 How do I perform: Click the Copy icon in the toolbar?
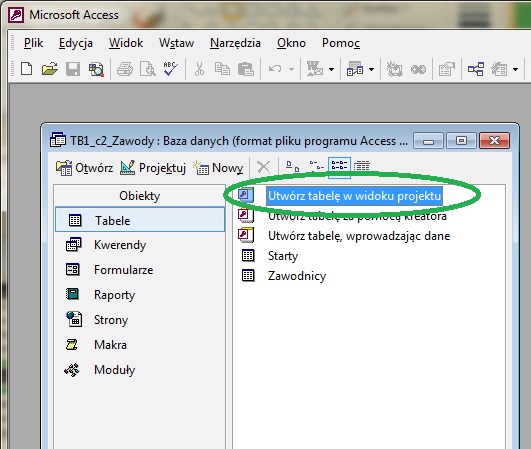pos(222,69)
